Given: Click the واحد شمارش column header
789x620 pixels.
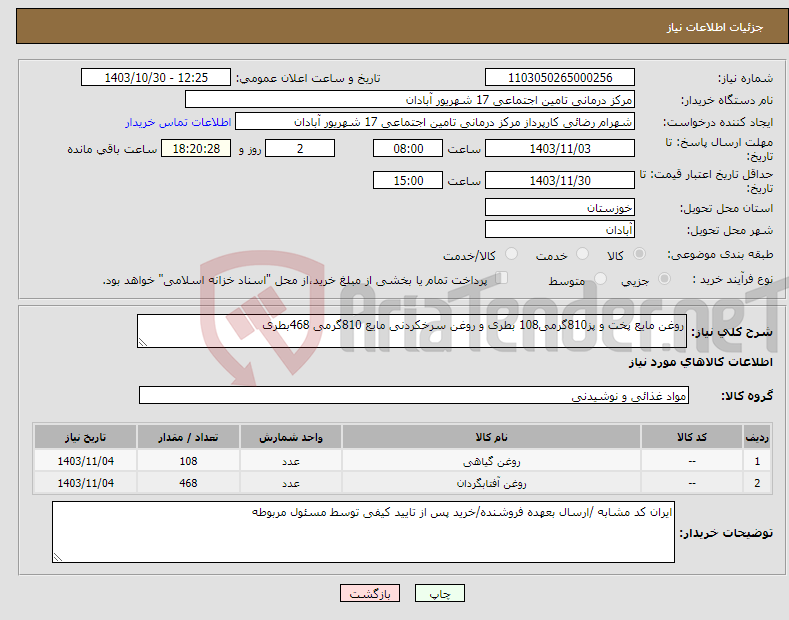Looking at the screenshot, I should coord(291,437).
